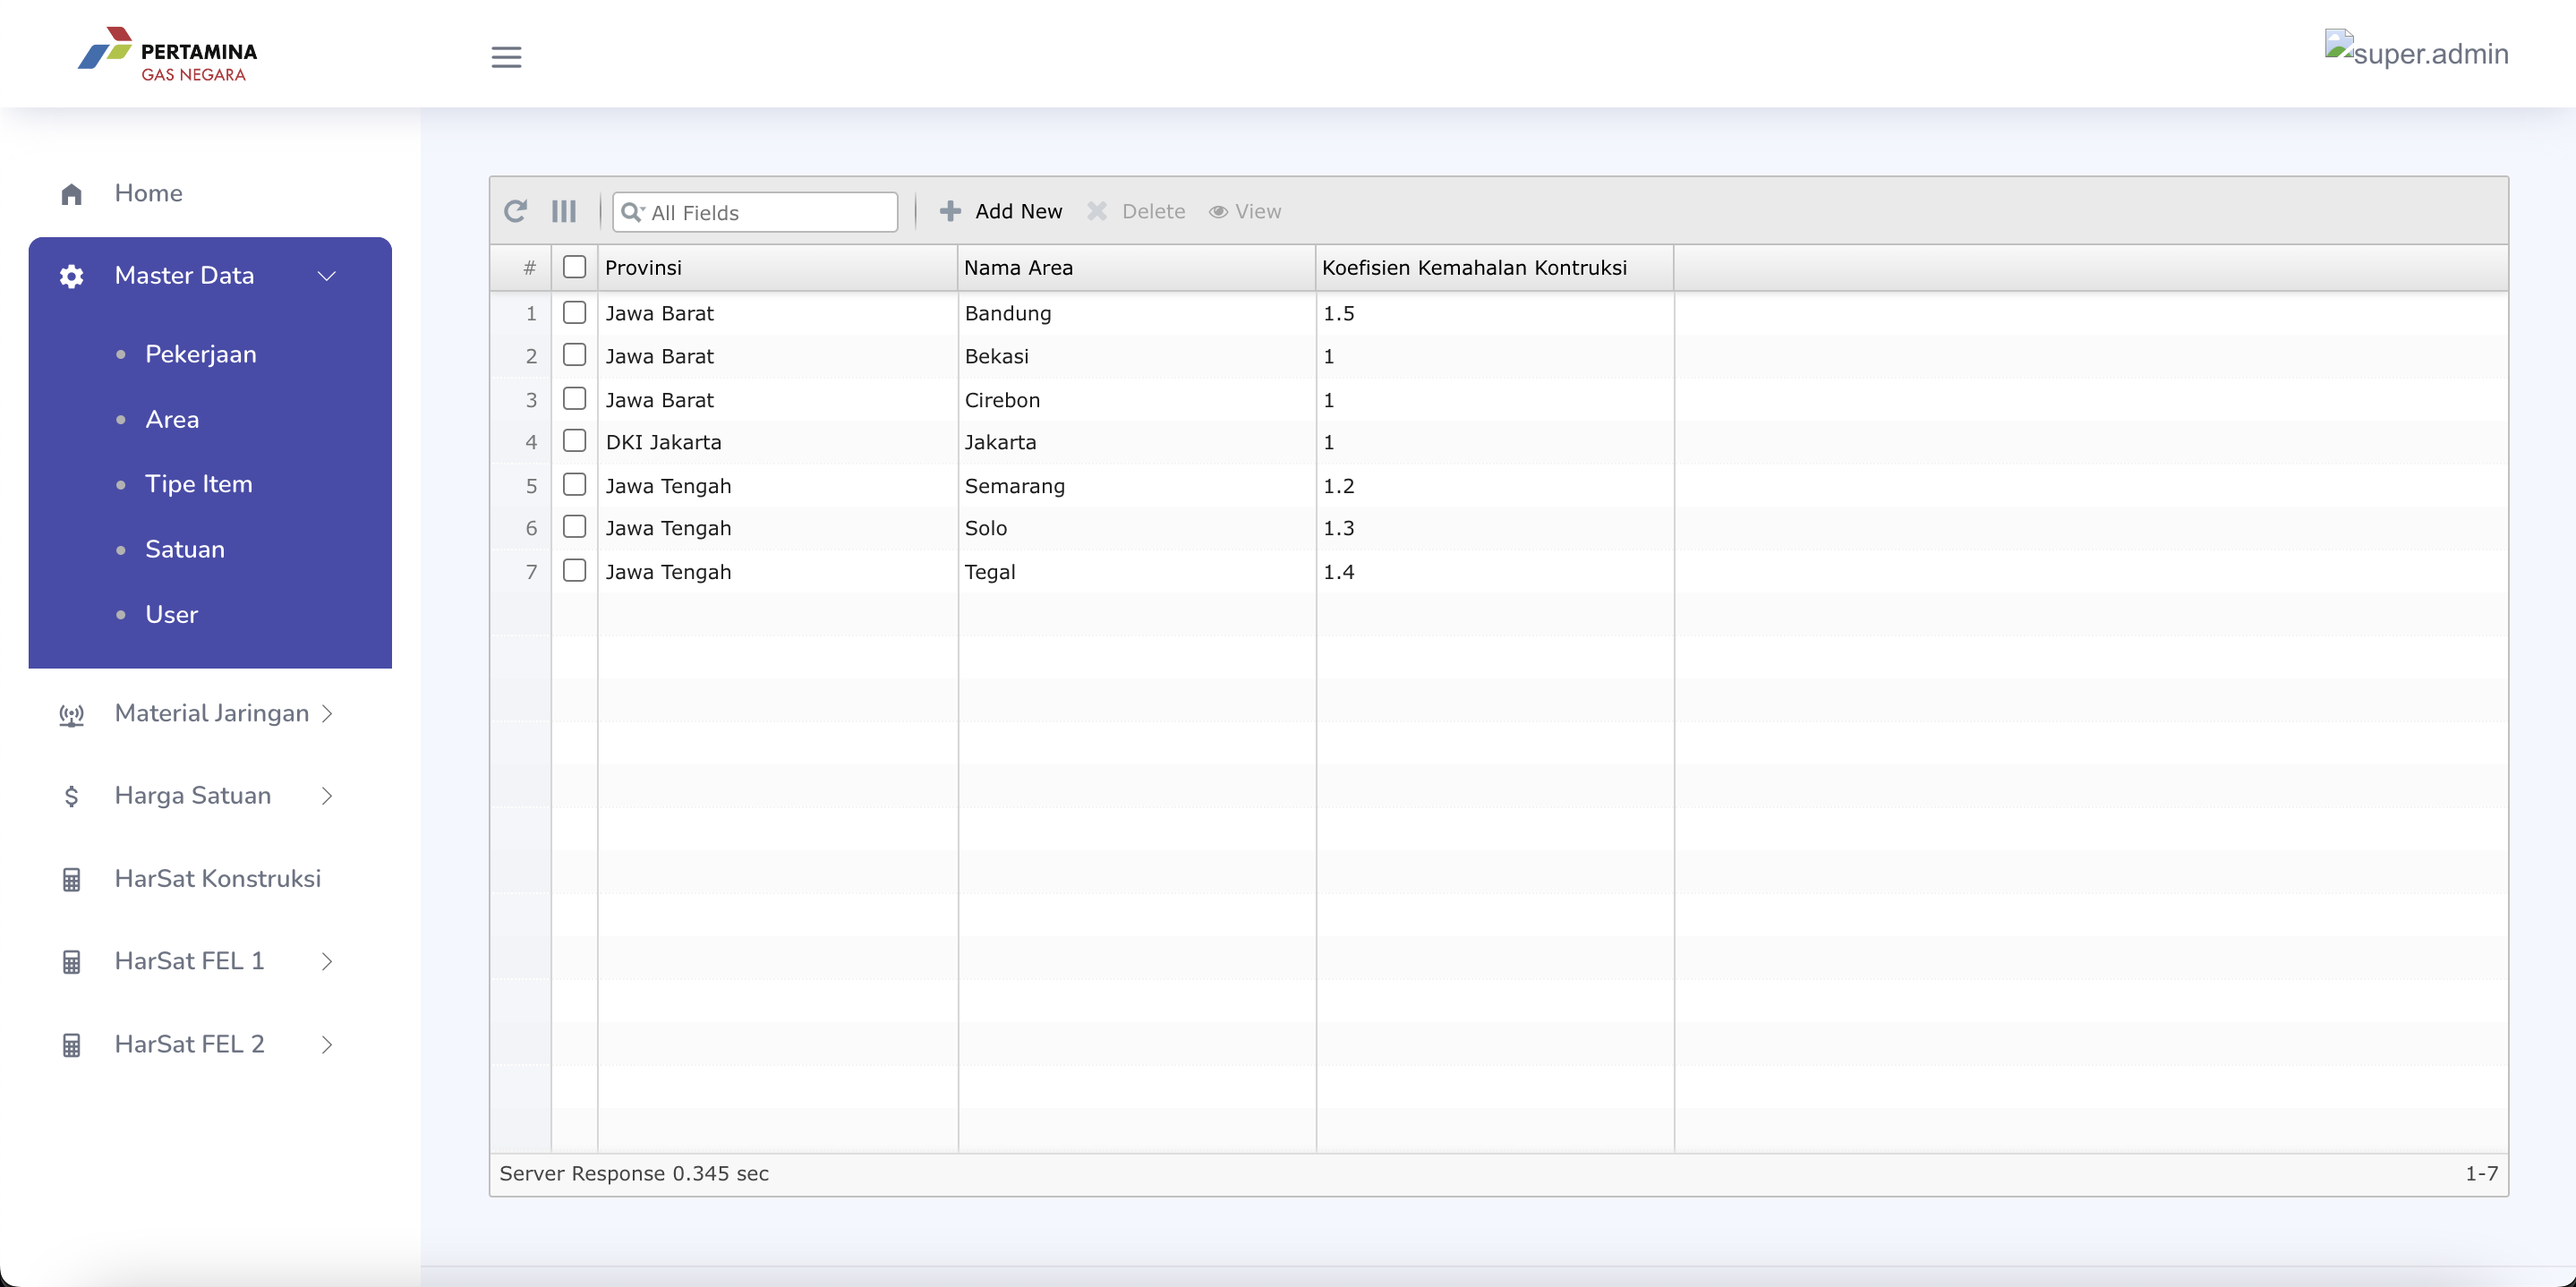
Task: Expand the HarSat FEL 2 submenu arrow
Action: [x=326, y=1044]
